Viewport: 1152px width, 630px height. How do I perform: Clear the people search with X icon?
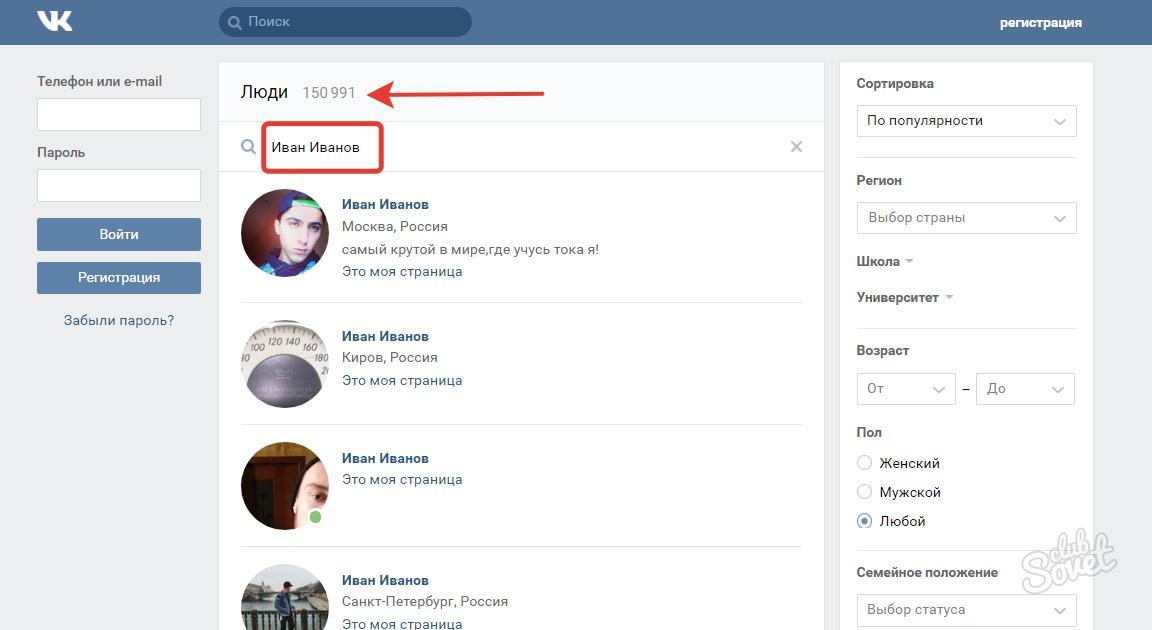click(x=796, y=147)
